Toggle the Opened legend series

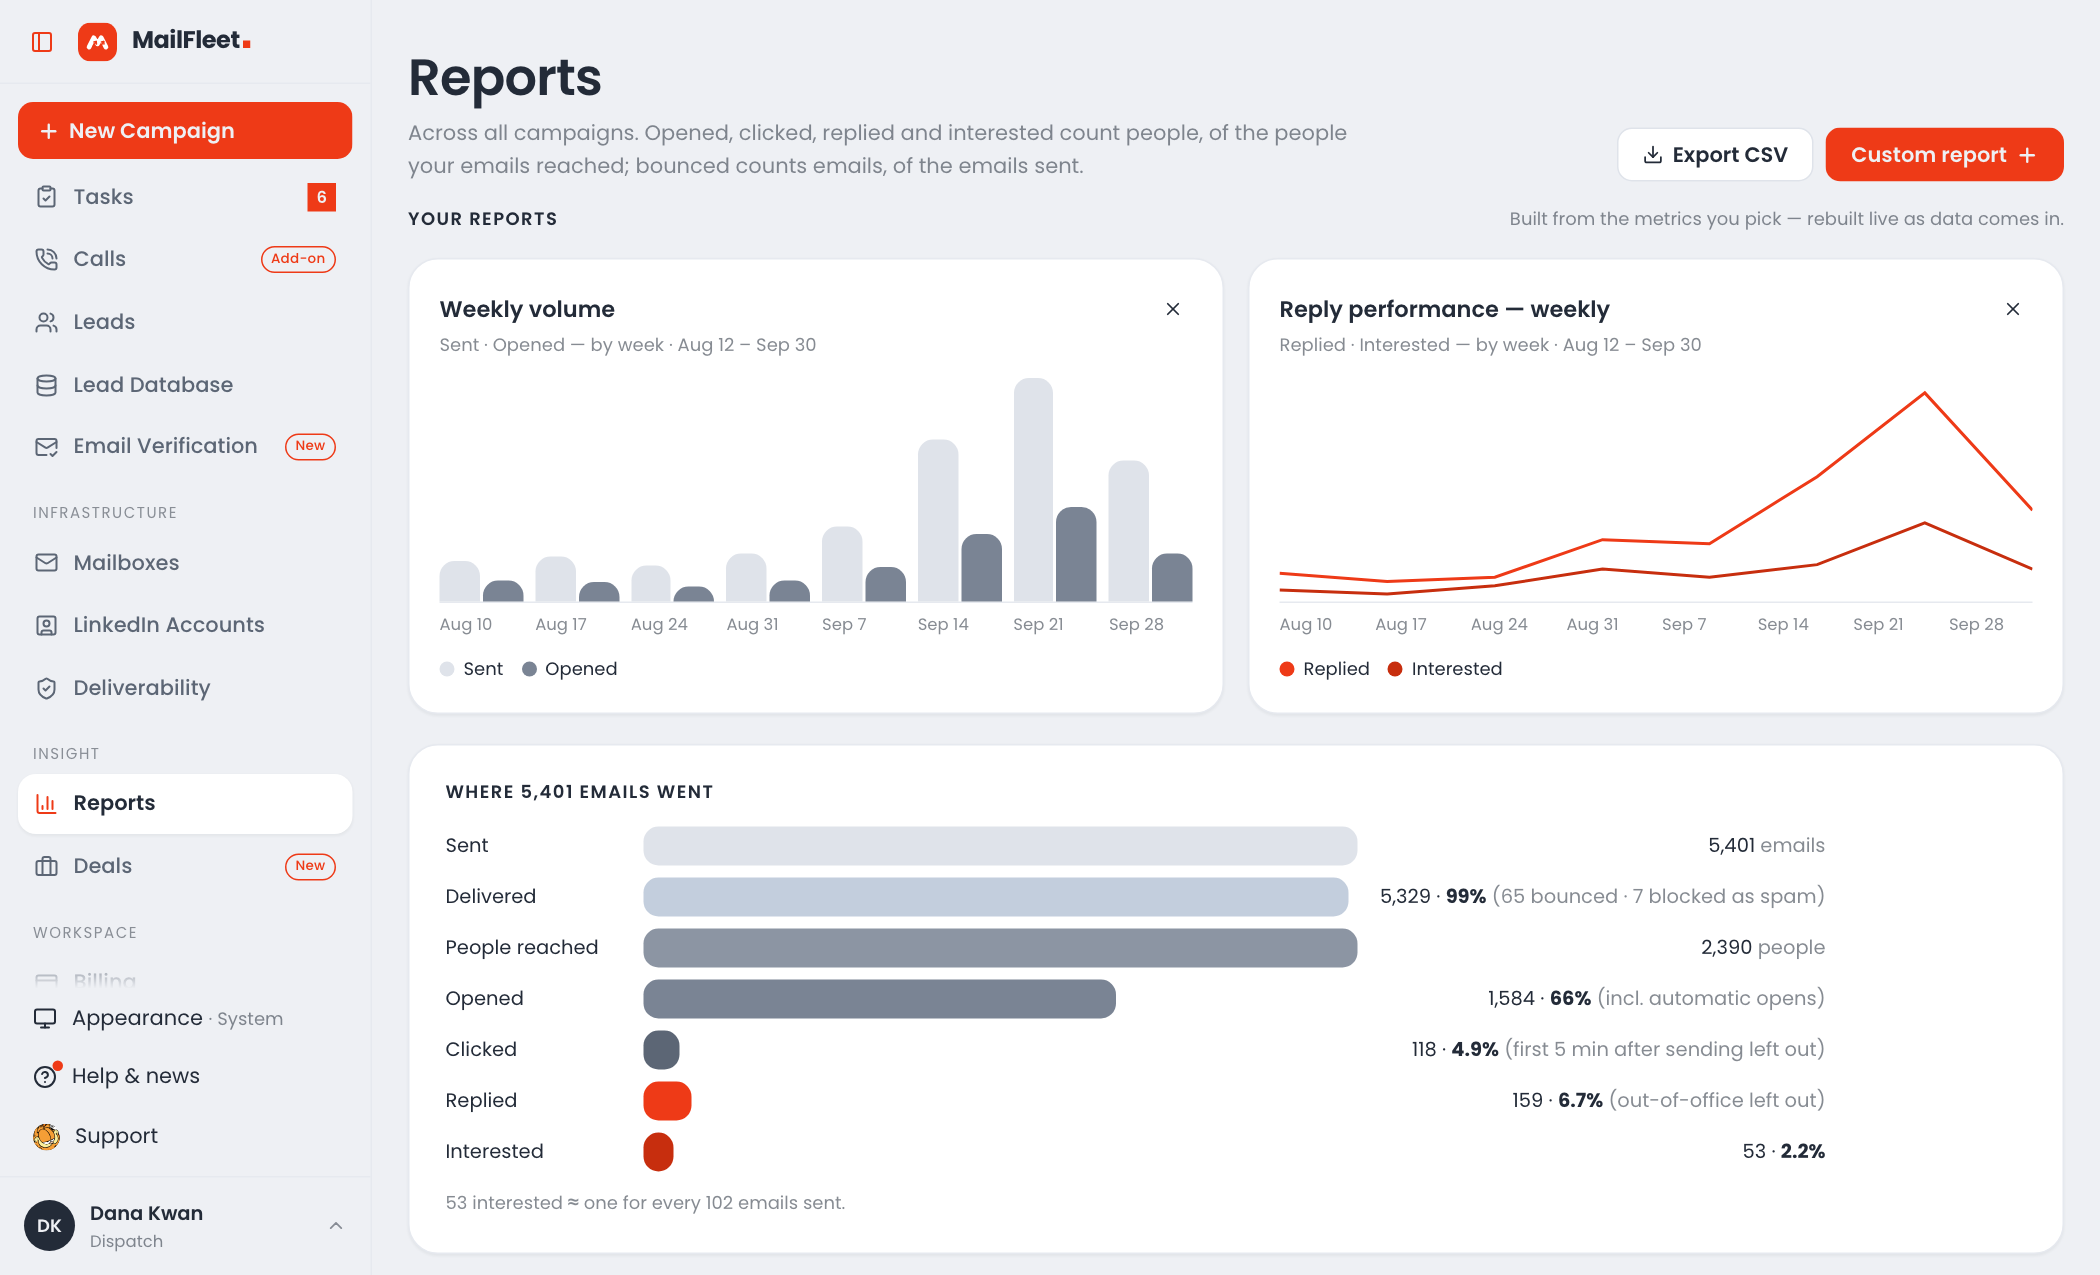[570, 669]
